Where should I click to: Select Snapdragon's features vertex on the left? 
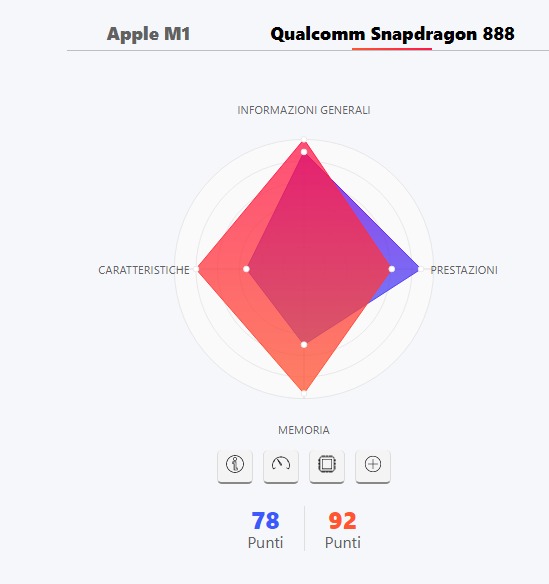point(197,269)
